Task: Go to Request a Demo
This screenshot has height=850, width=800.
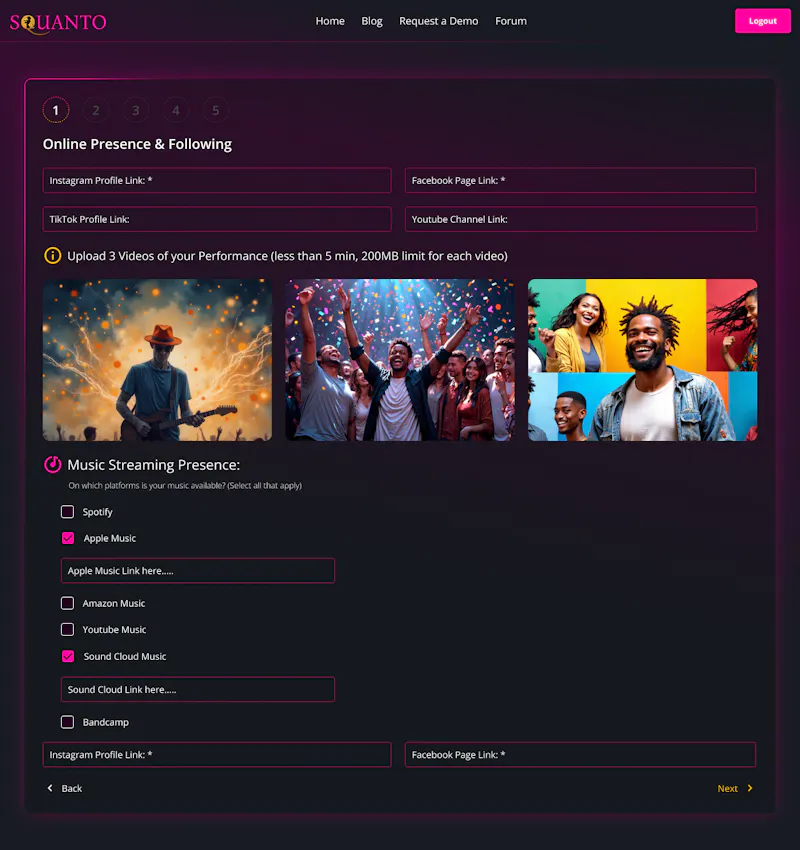Action: tap(438, 21)
